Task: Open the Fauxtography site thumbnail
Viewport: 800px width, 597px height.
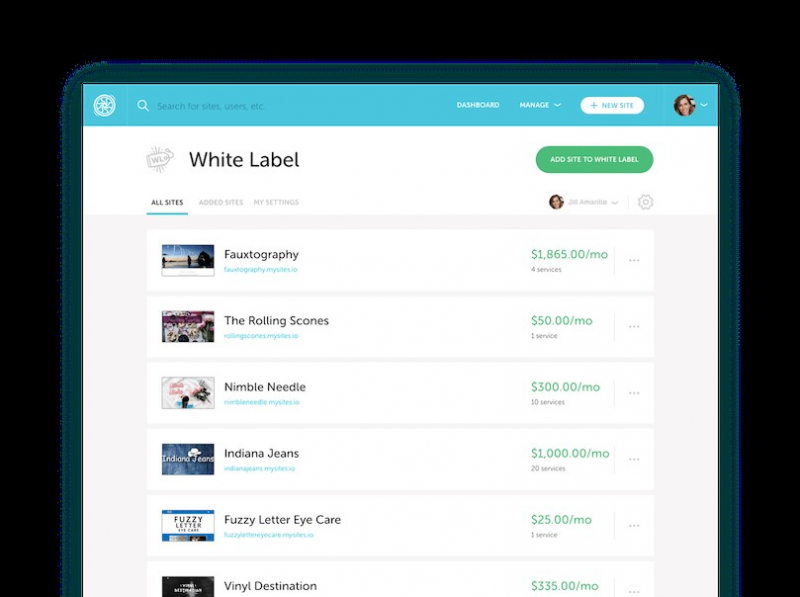Action: point(188,260)
